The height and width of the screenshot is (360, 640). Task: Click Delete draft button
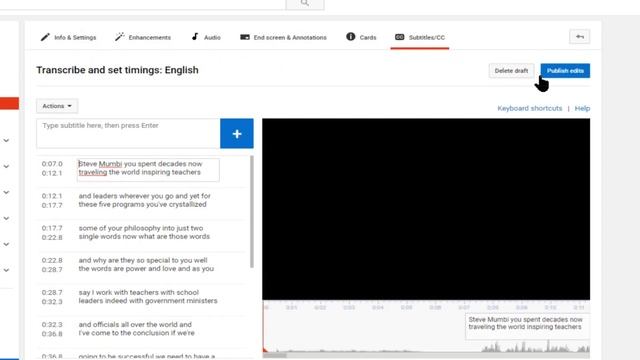coord(511,71)
